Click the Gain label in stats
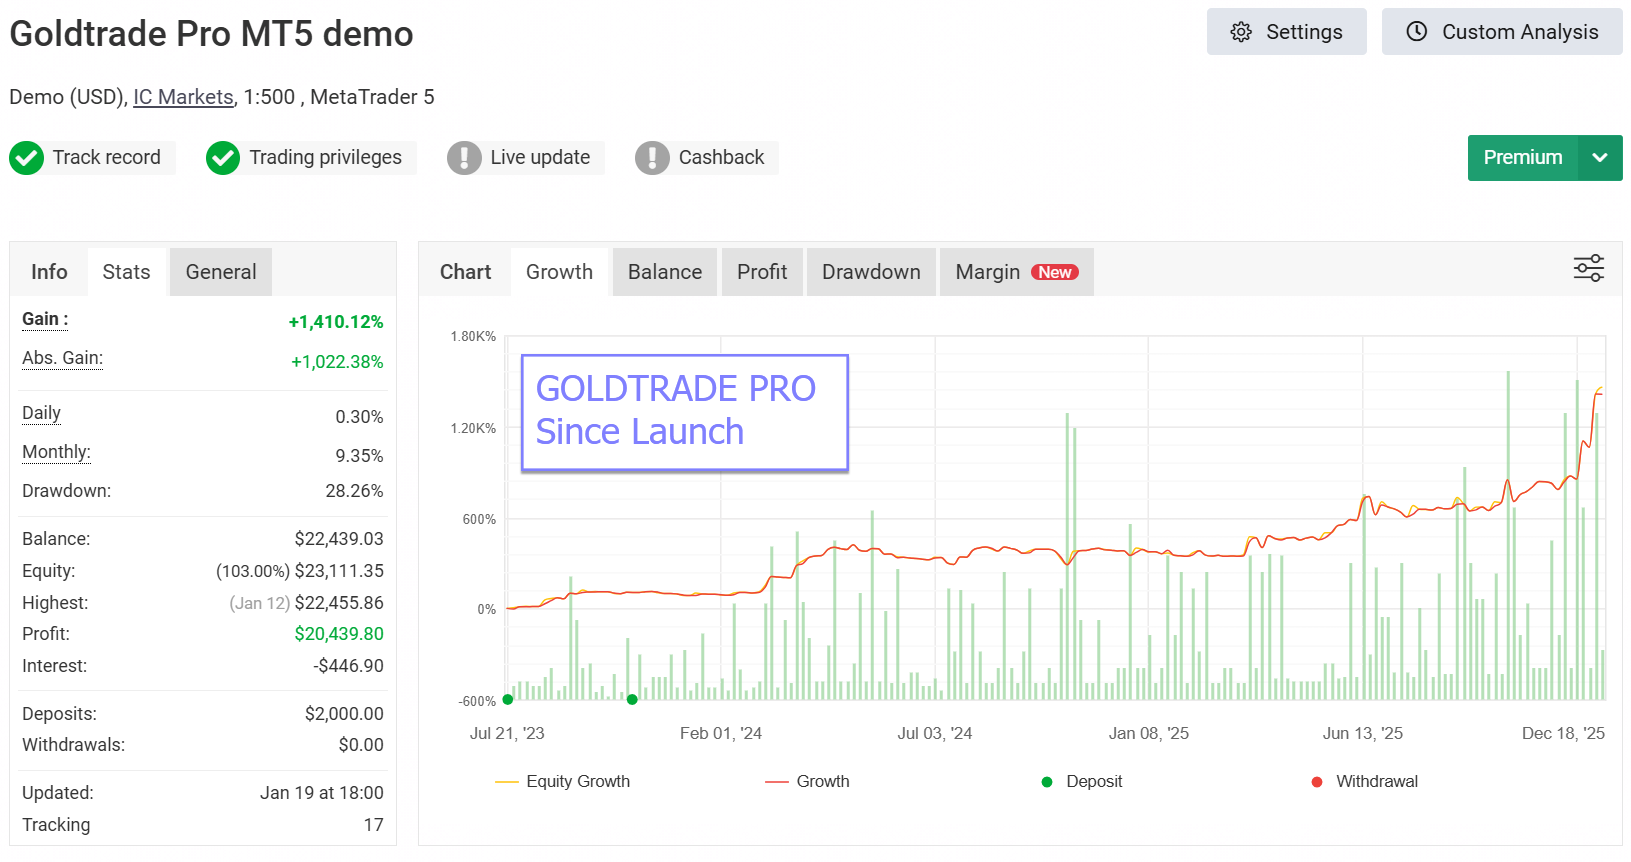Screen dimensions: 1631x862 tap(45, 319)
